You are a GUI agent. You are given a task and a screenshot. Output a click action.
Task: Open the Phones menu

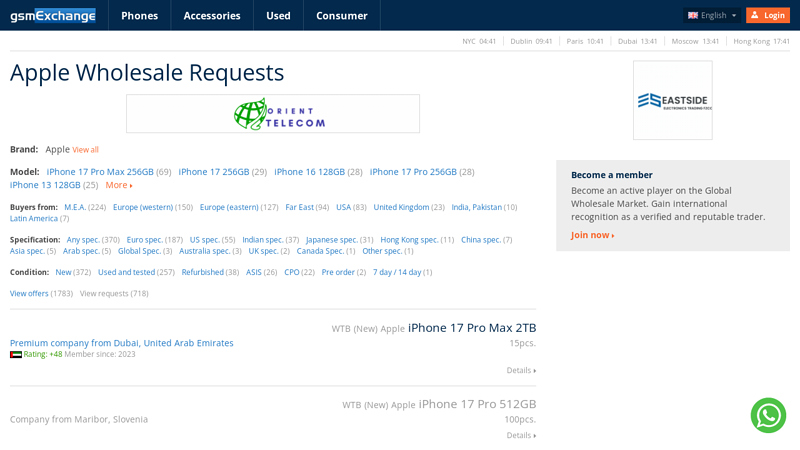[139, 15]
